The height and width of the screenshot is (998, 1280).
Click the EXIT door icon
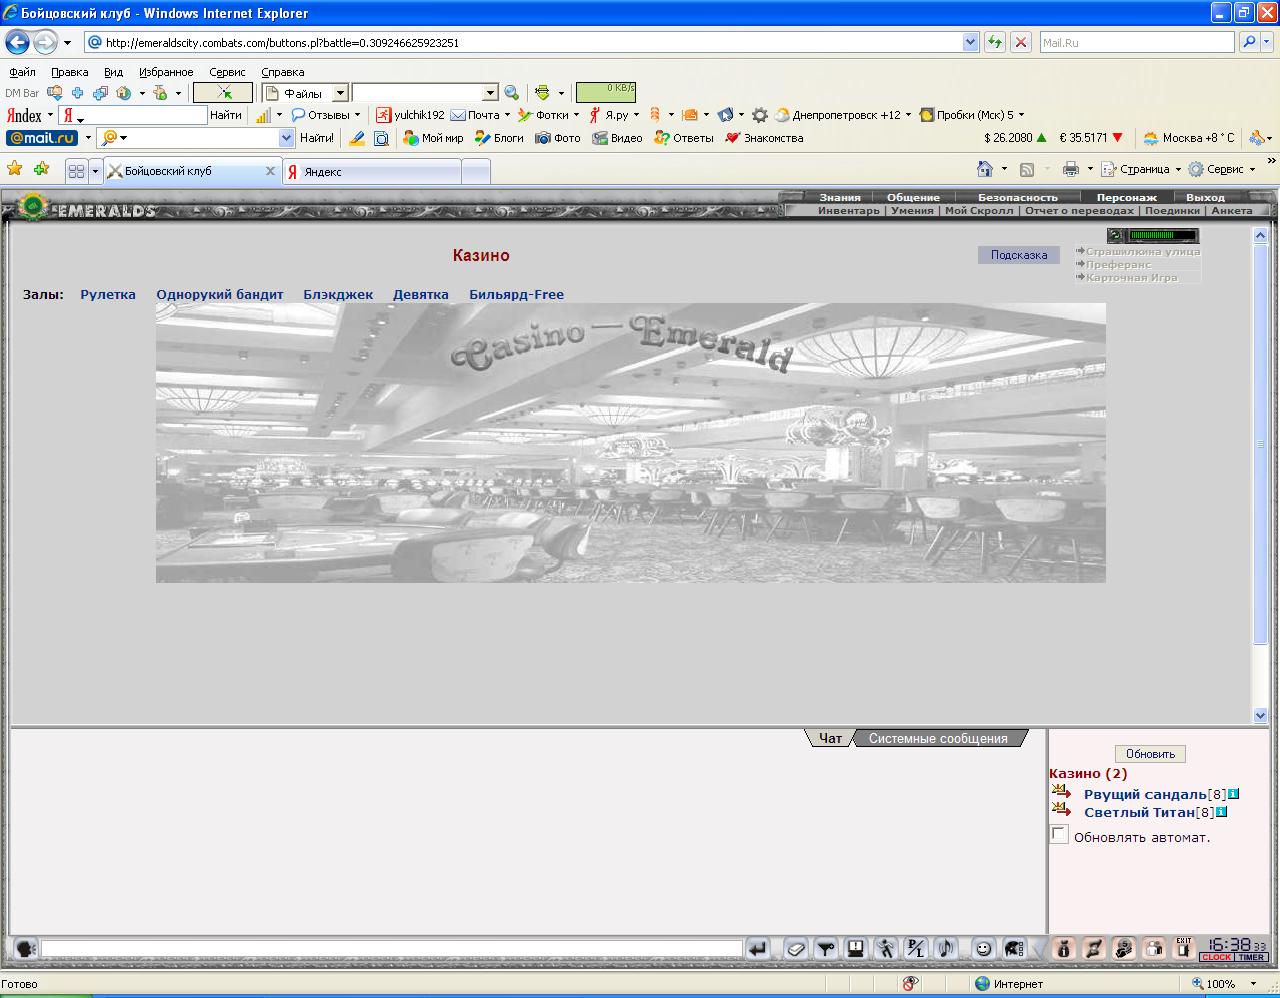pos(1184,948)
